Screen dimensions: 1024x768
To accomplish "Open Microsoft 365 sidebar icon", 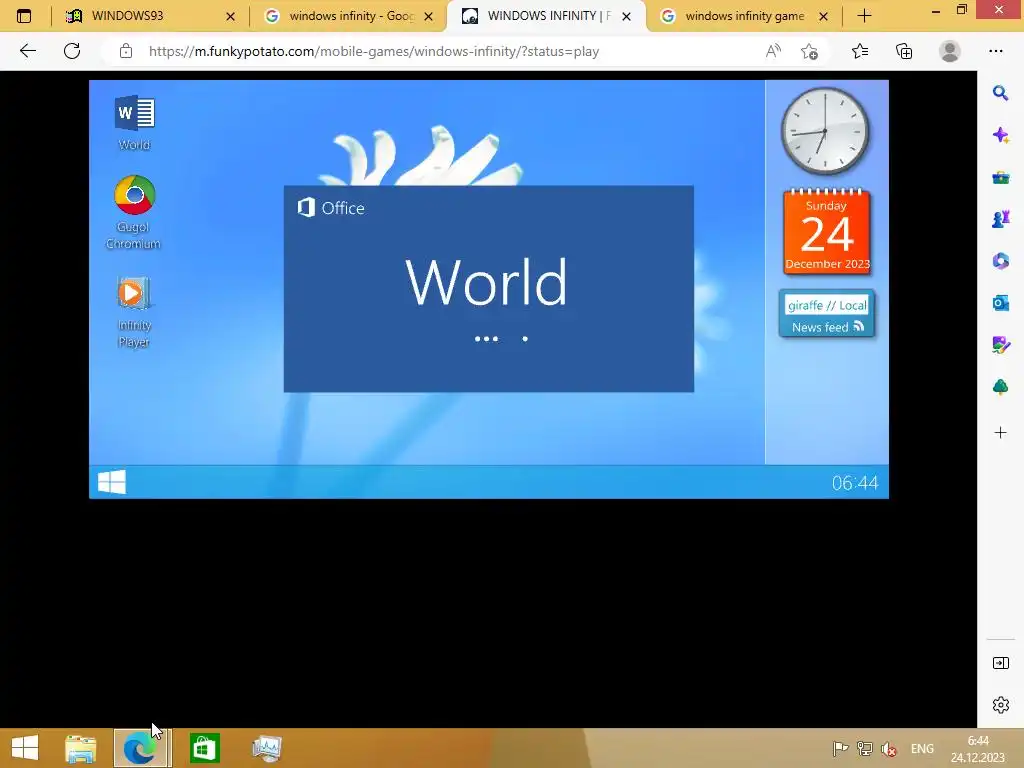I will click(1000, 261).
